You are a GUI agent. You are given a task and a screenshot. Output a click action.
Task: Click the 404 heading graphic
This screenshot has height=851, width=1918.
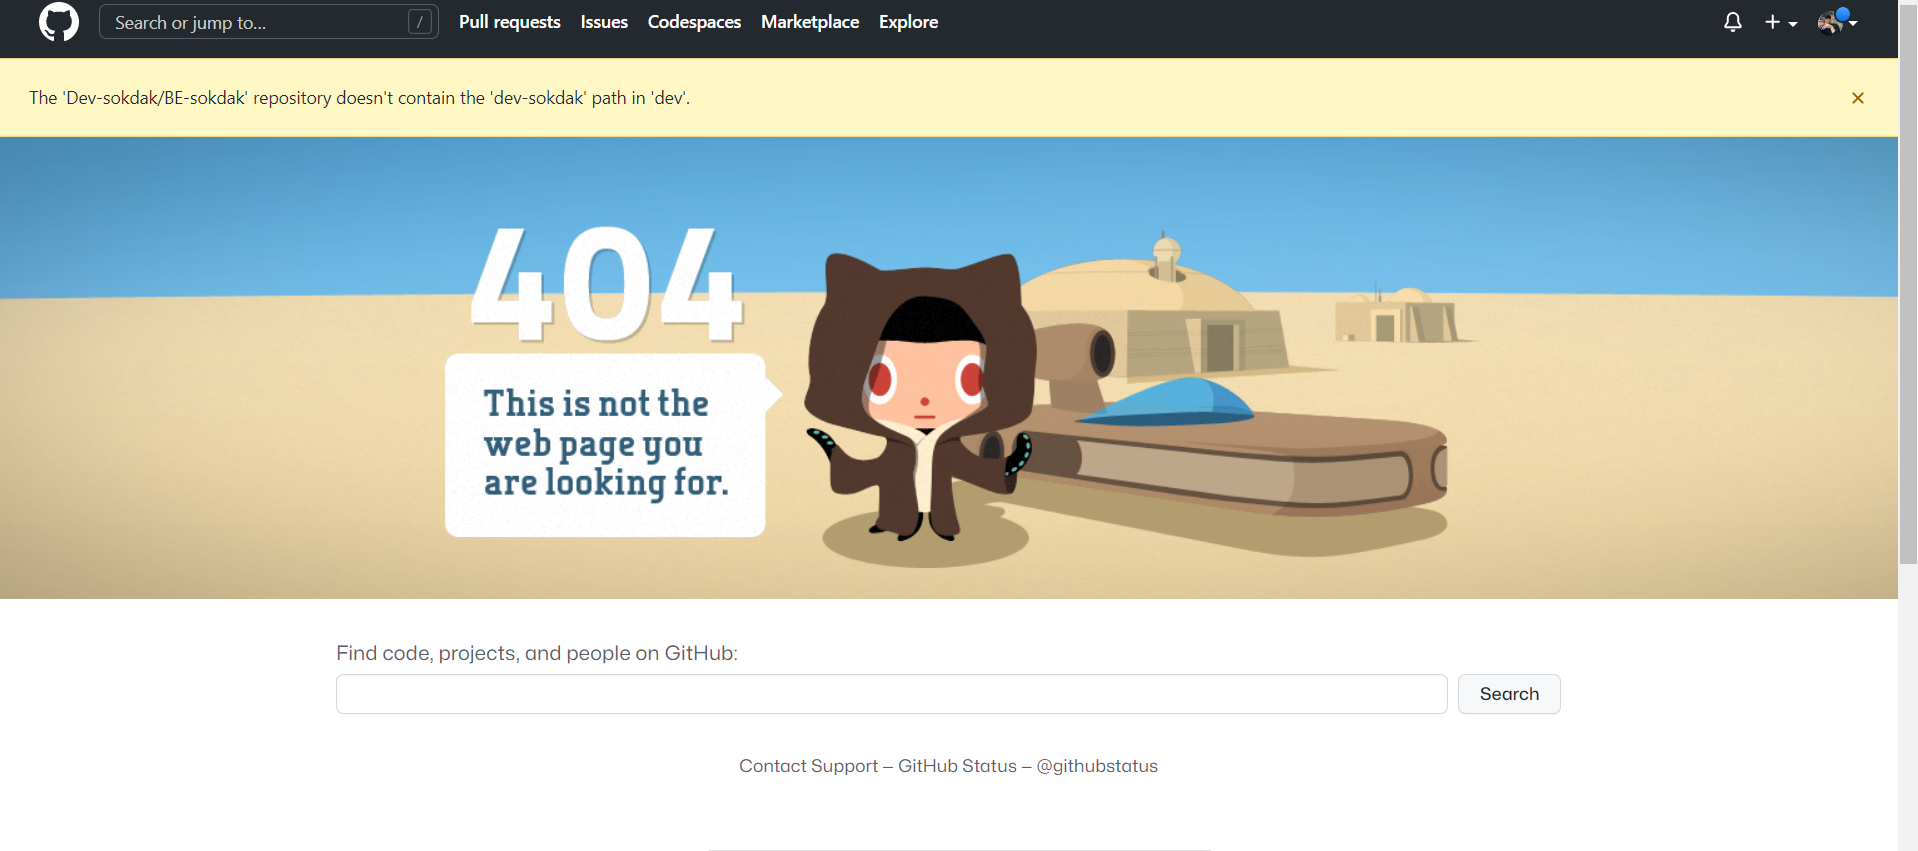pos(606,284)
